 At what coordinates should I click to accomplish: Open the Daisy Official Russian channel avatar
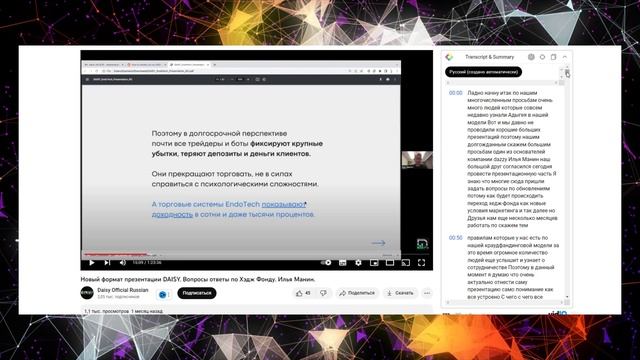[x=87, y=293]
